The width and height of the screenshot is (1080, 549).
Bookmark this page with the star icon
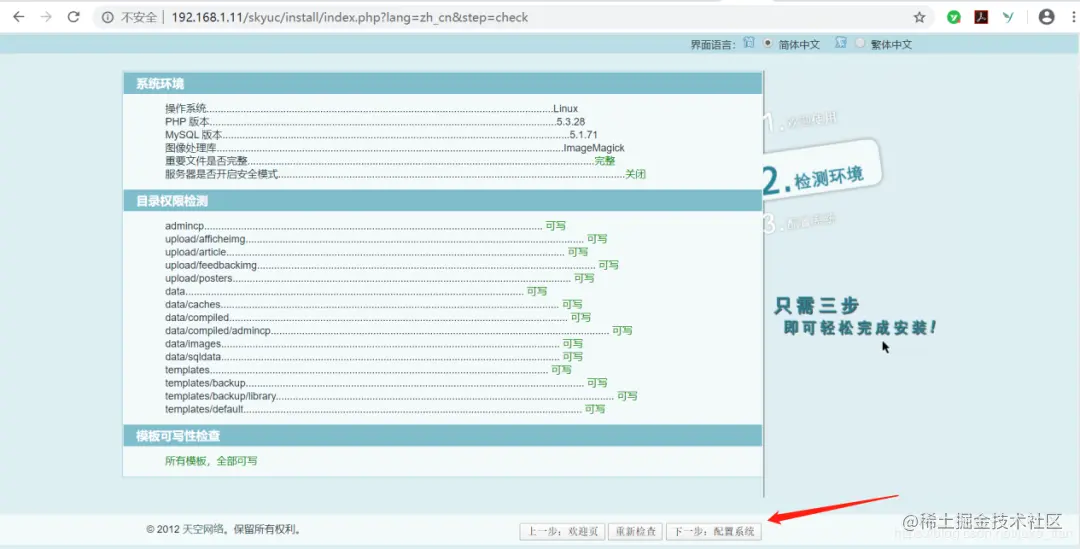920,17
